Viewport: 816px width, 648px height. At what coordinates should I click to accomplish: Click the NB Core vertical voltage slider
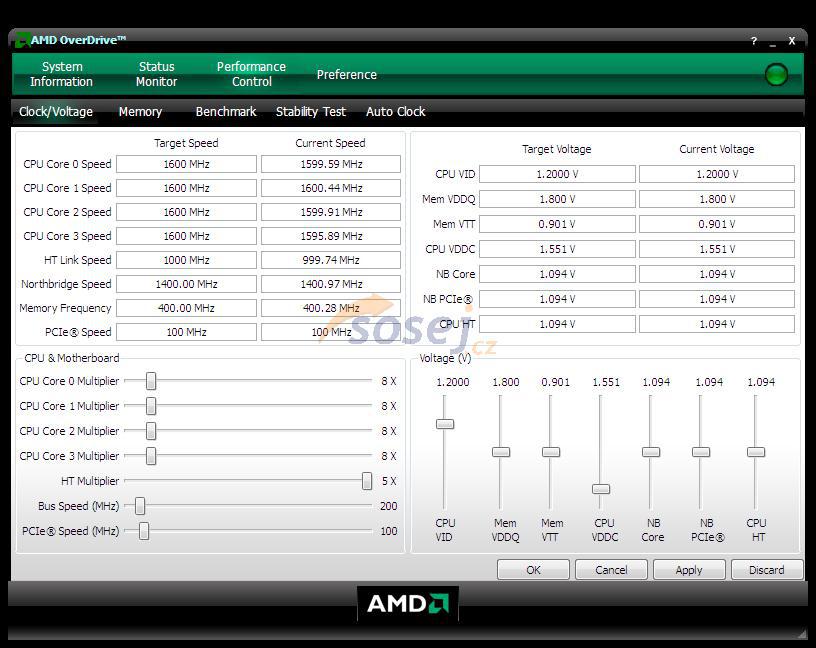pyautogui.click(x=651, y=452)
